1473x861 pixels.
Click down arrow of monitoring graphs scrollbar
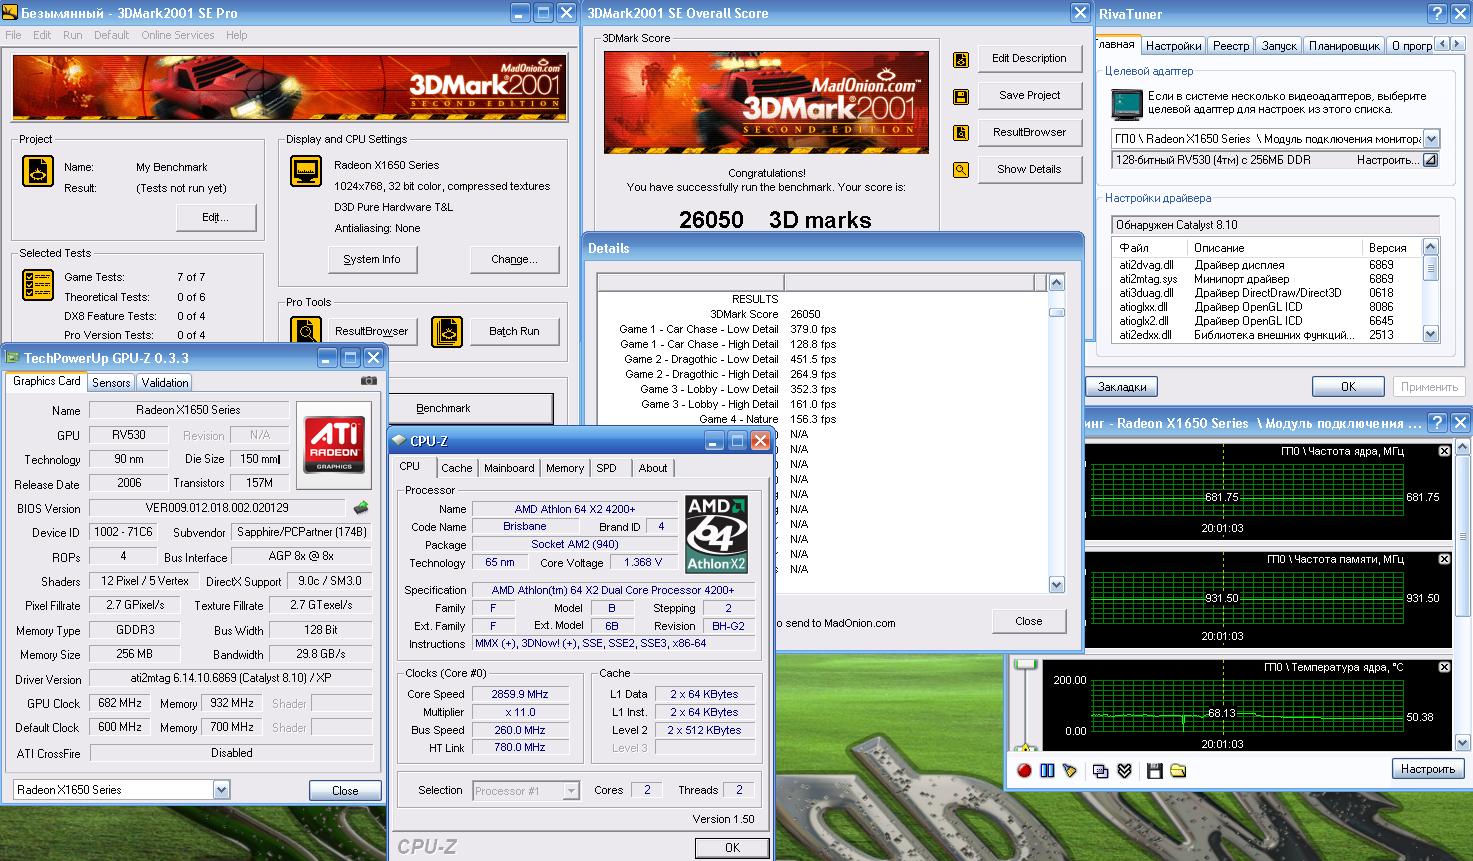pos(1462,743)
